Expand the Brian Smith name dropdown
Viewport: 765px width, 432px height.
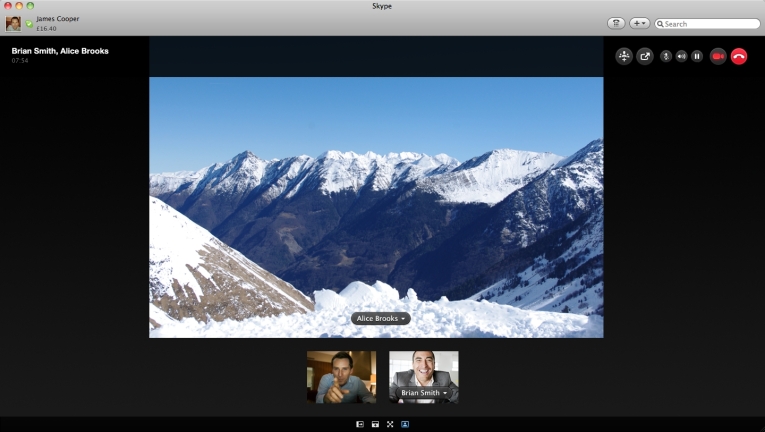(x=423, y=392)
